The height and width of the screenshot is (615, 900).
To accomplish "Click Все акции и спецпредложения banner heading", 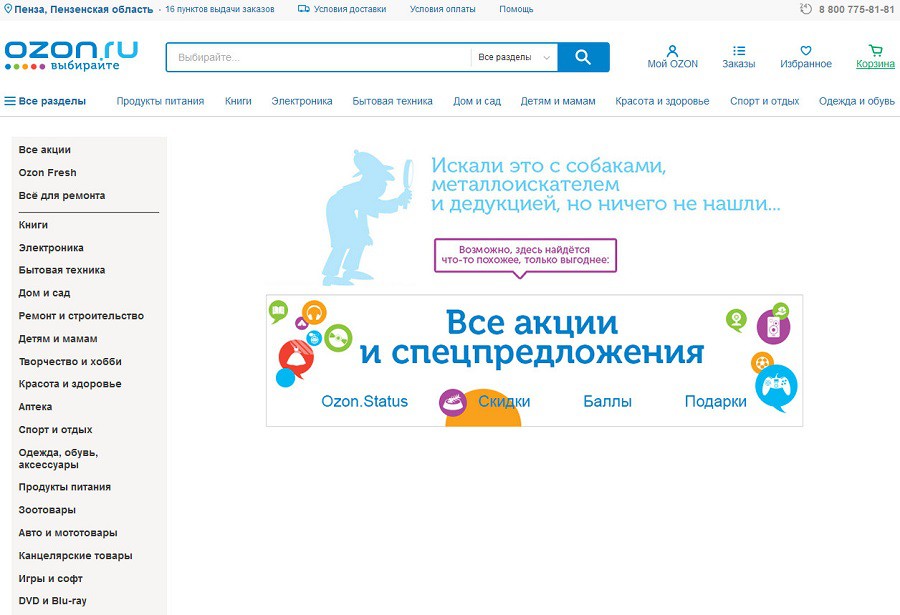I will [532, 338].
